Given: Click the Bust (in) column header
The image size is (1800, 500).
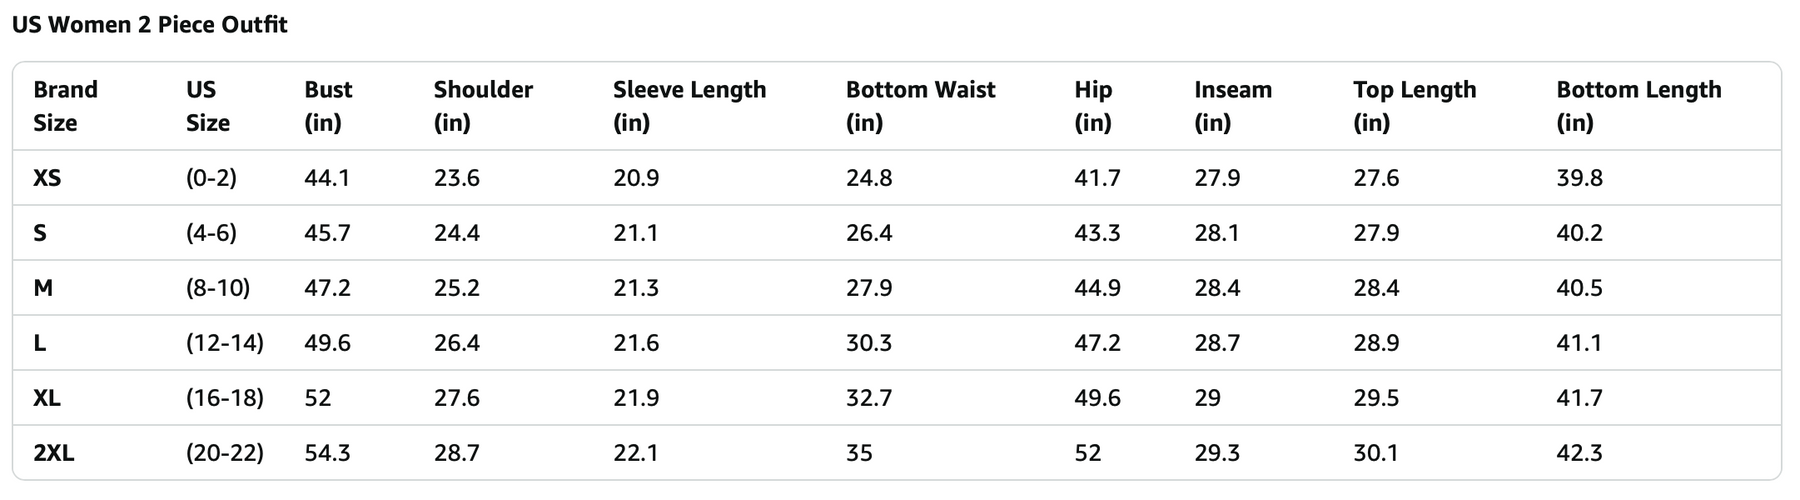Looking at the screenshot, I should pos(328,106).
